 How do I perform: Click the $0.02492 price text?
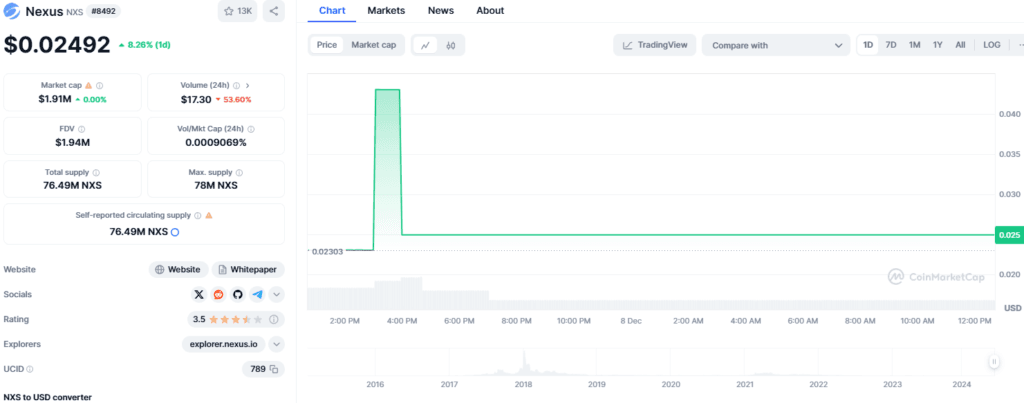57,44
